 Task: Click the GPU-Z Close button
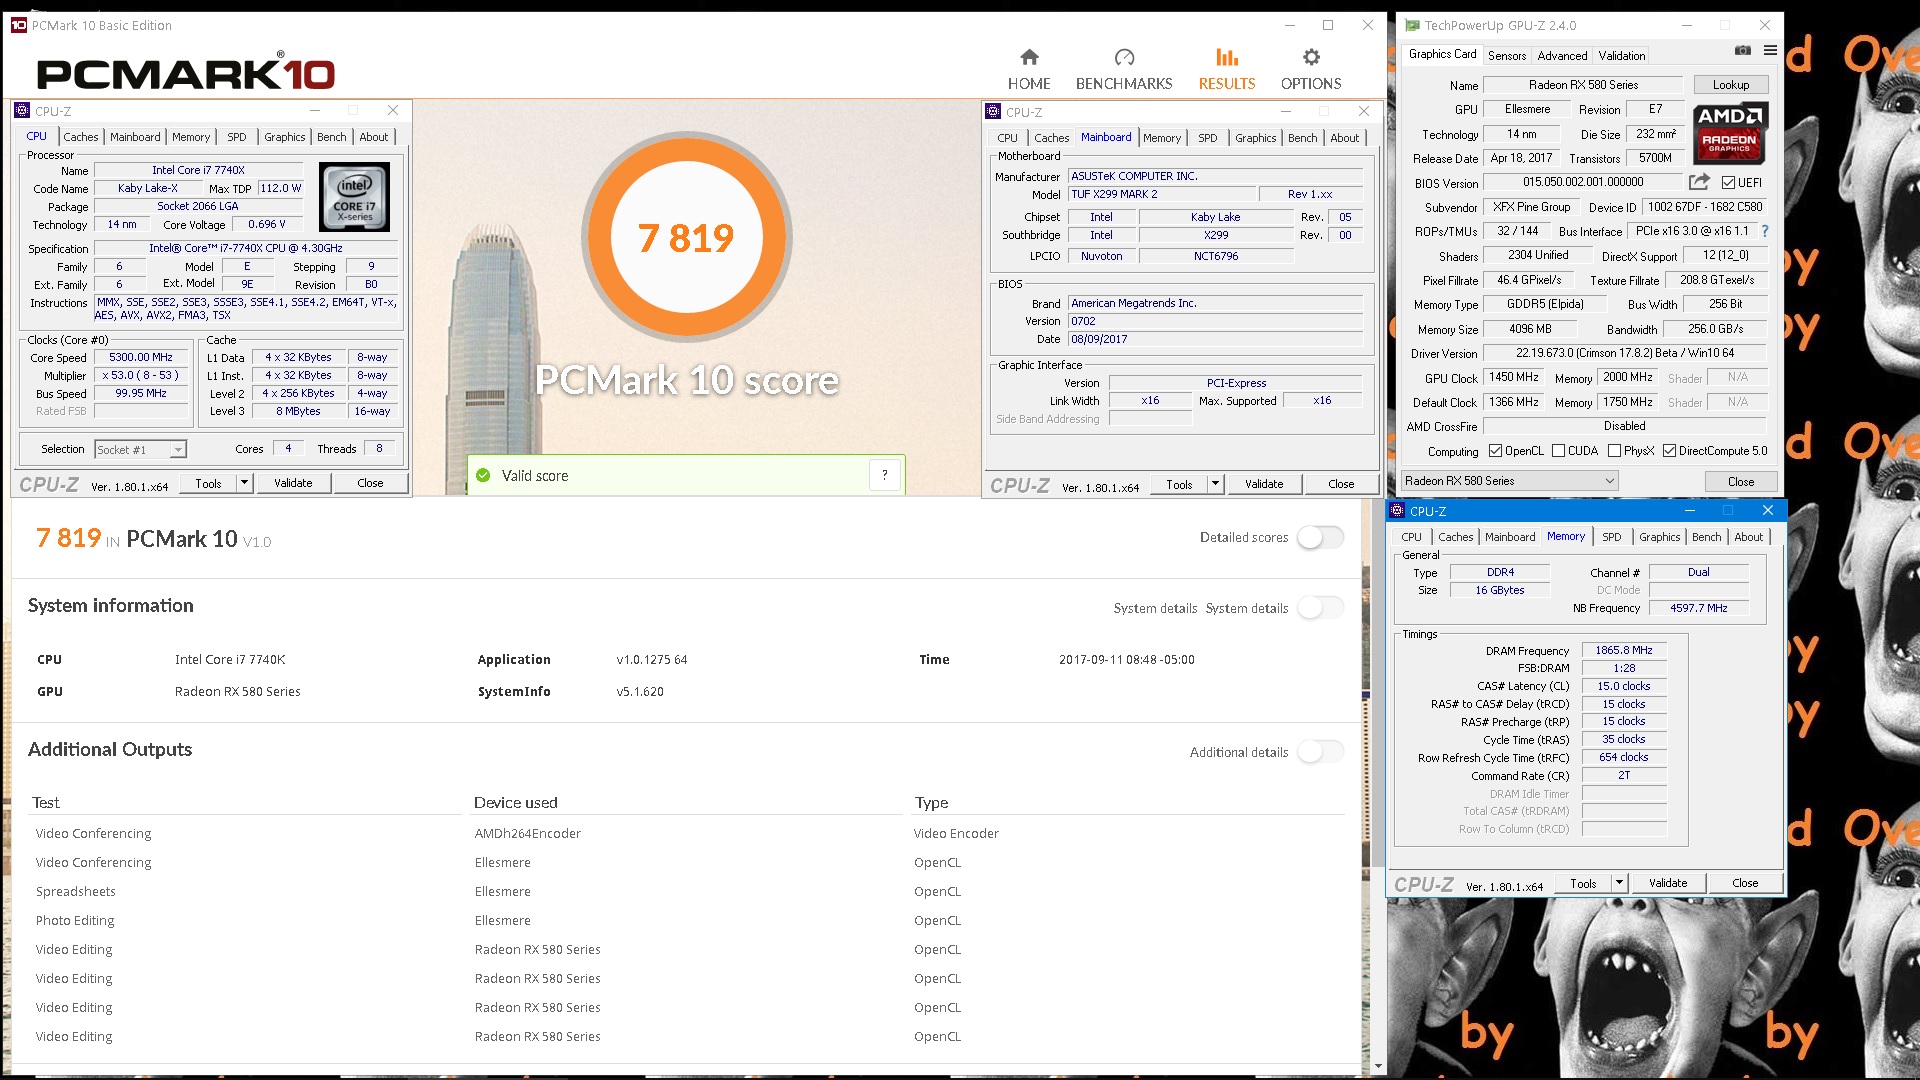1740,481
